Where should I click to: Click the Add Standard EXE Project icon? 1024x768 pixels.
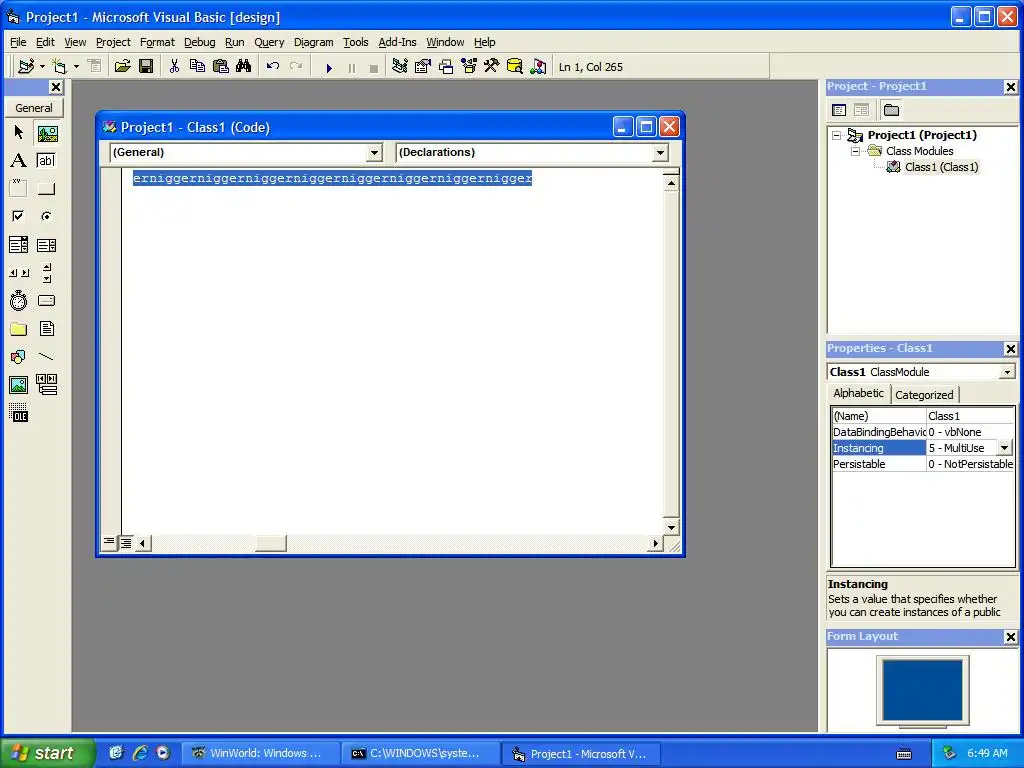point(26,66)
